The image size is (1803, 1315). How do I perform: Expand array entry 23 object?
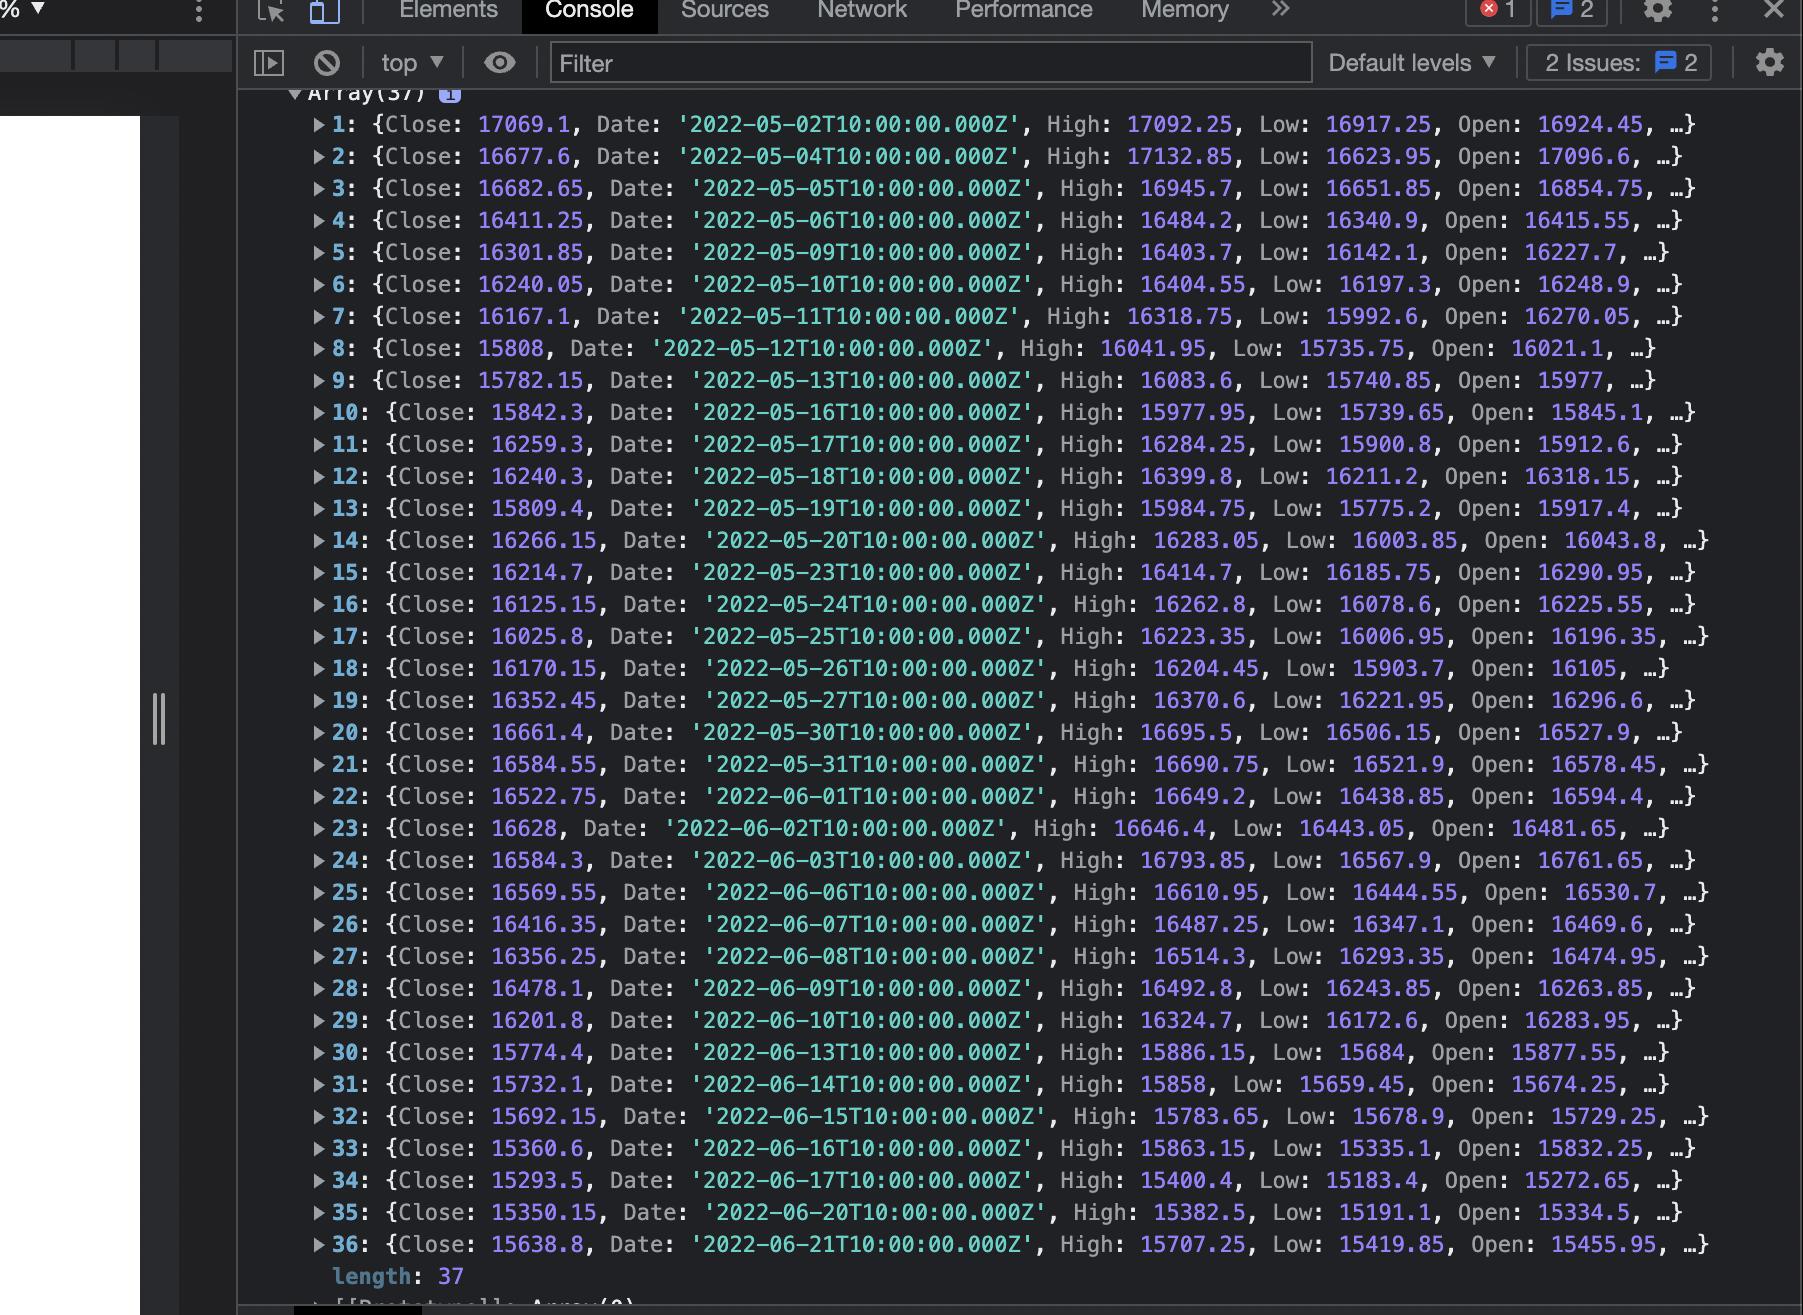[319, 829]
